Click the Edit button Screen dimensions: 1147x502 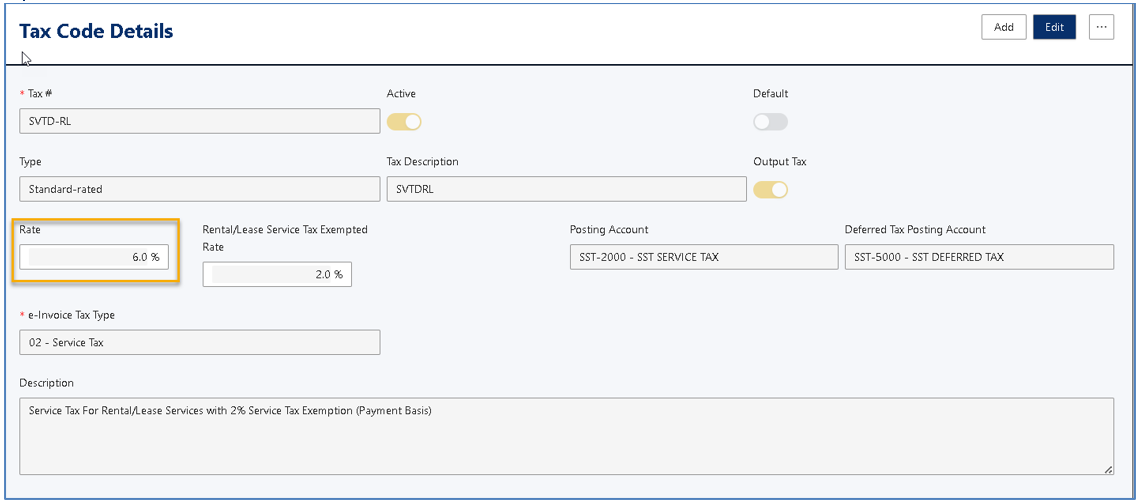pos(1054,27)
